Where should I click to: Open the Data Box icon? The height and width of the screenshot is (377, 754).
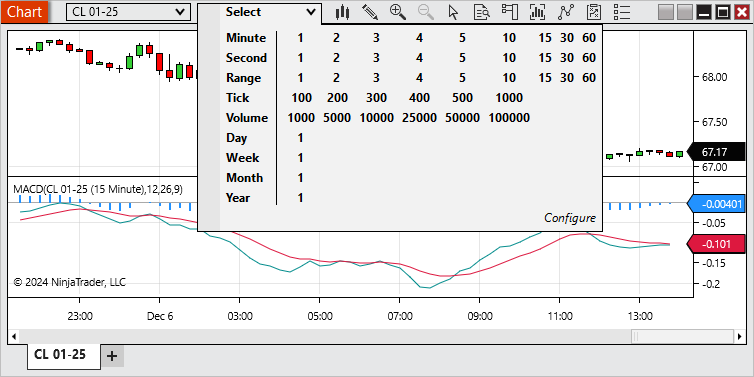481,12
